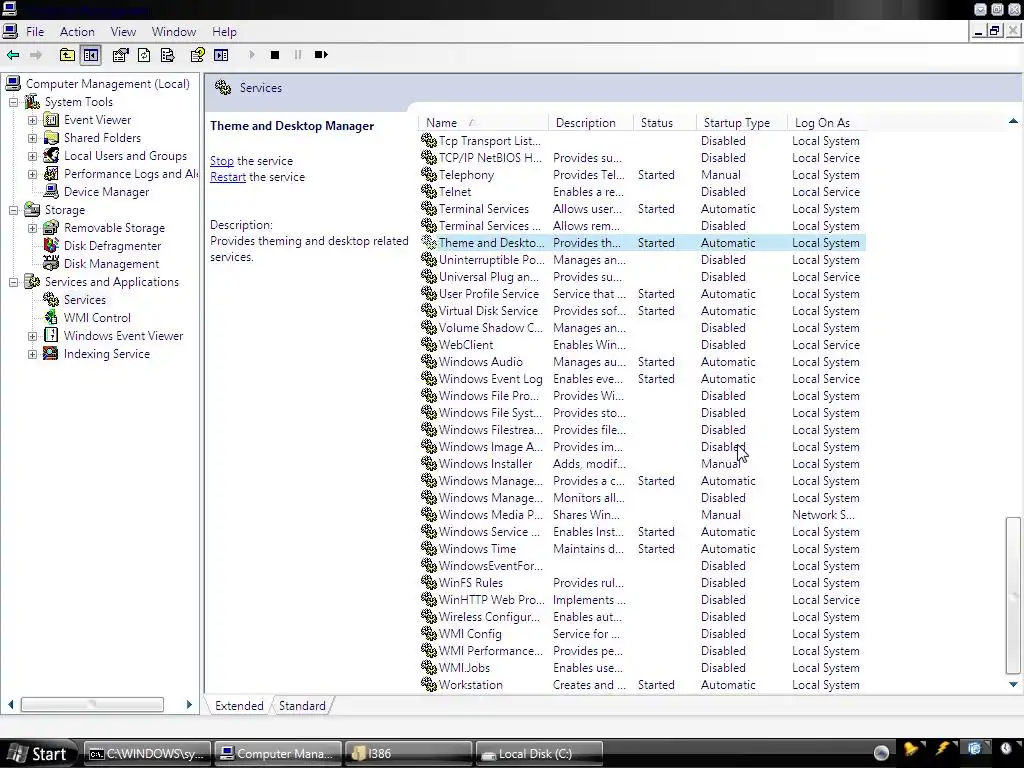Click the Refresh toolbar icon
This screenshot has height=768, width=1024.
tap(144, 56)
